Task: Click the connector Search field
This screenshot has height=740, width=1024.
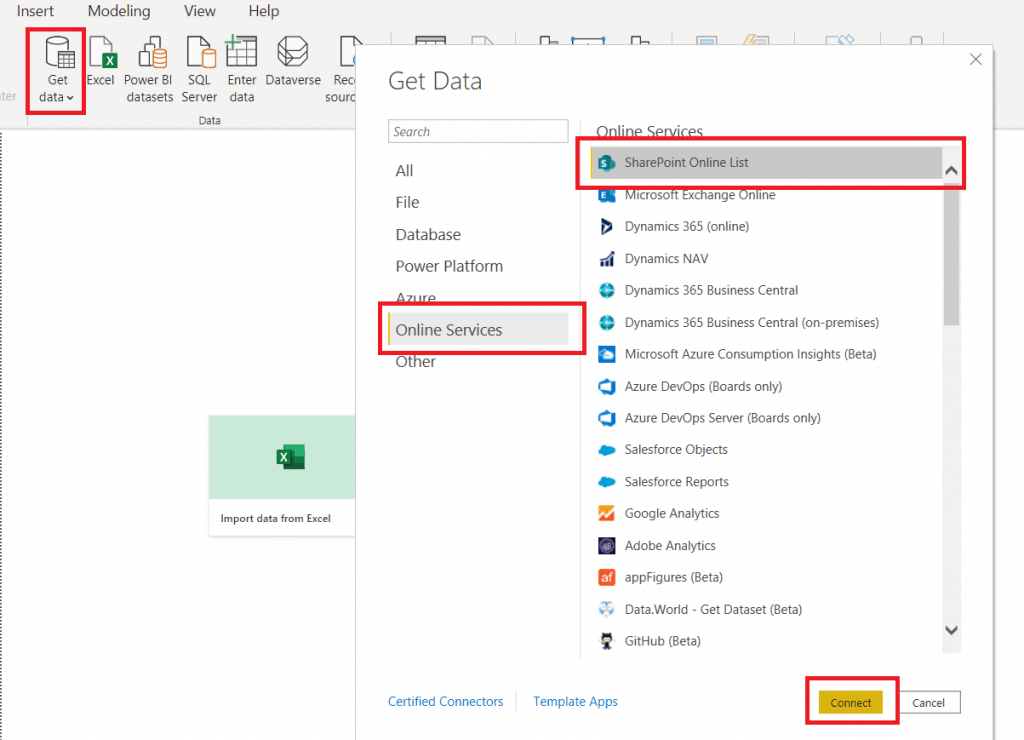Action: click(478, 131)
